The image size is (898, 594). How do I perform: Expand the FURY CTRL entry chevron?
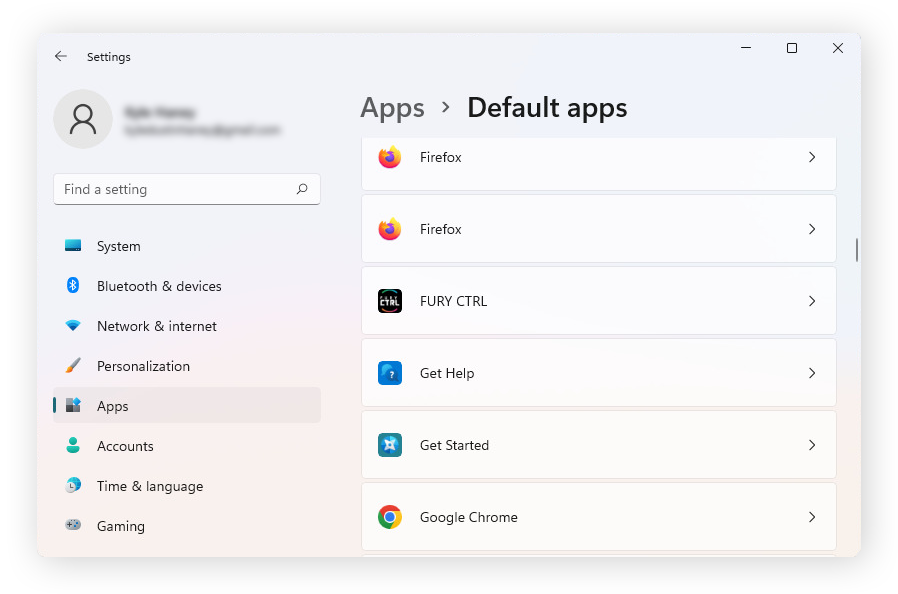coord(812,300)
